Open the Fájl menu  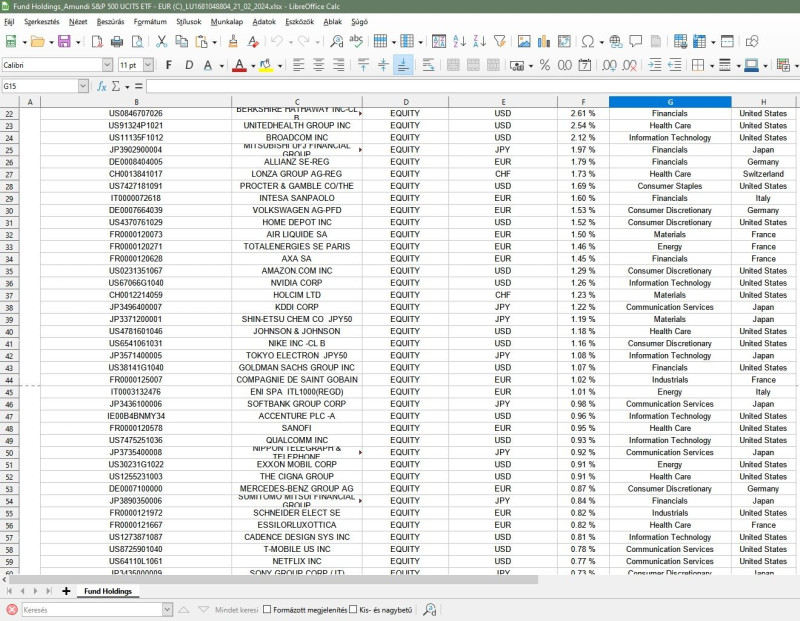9,22
